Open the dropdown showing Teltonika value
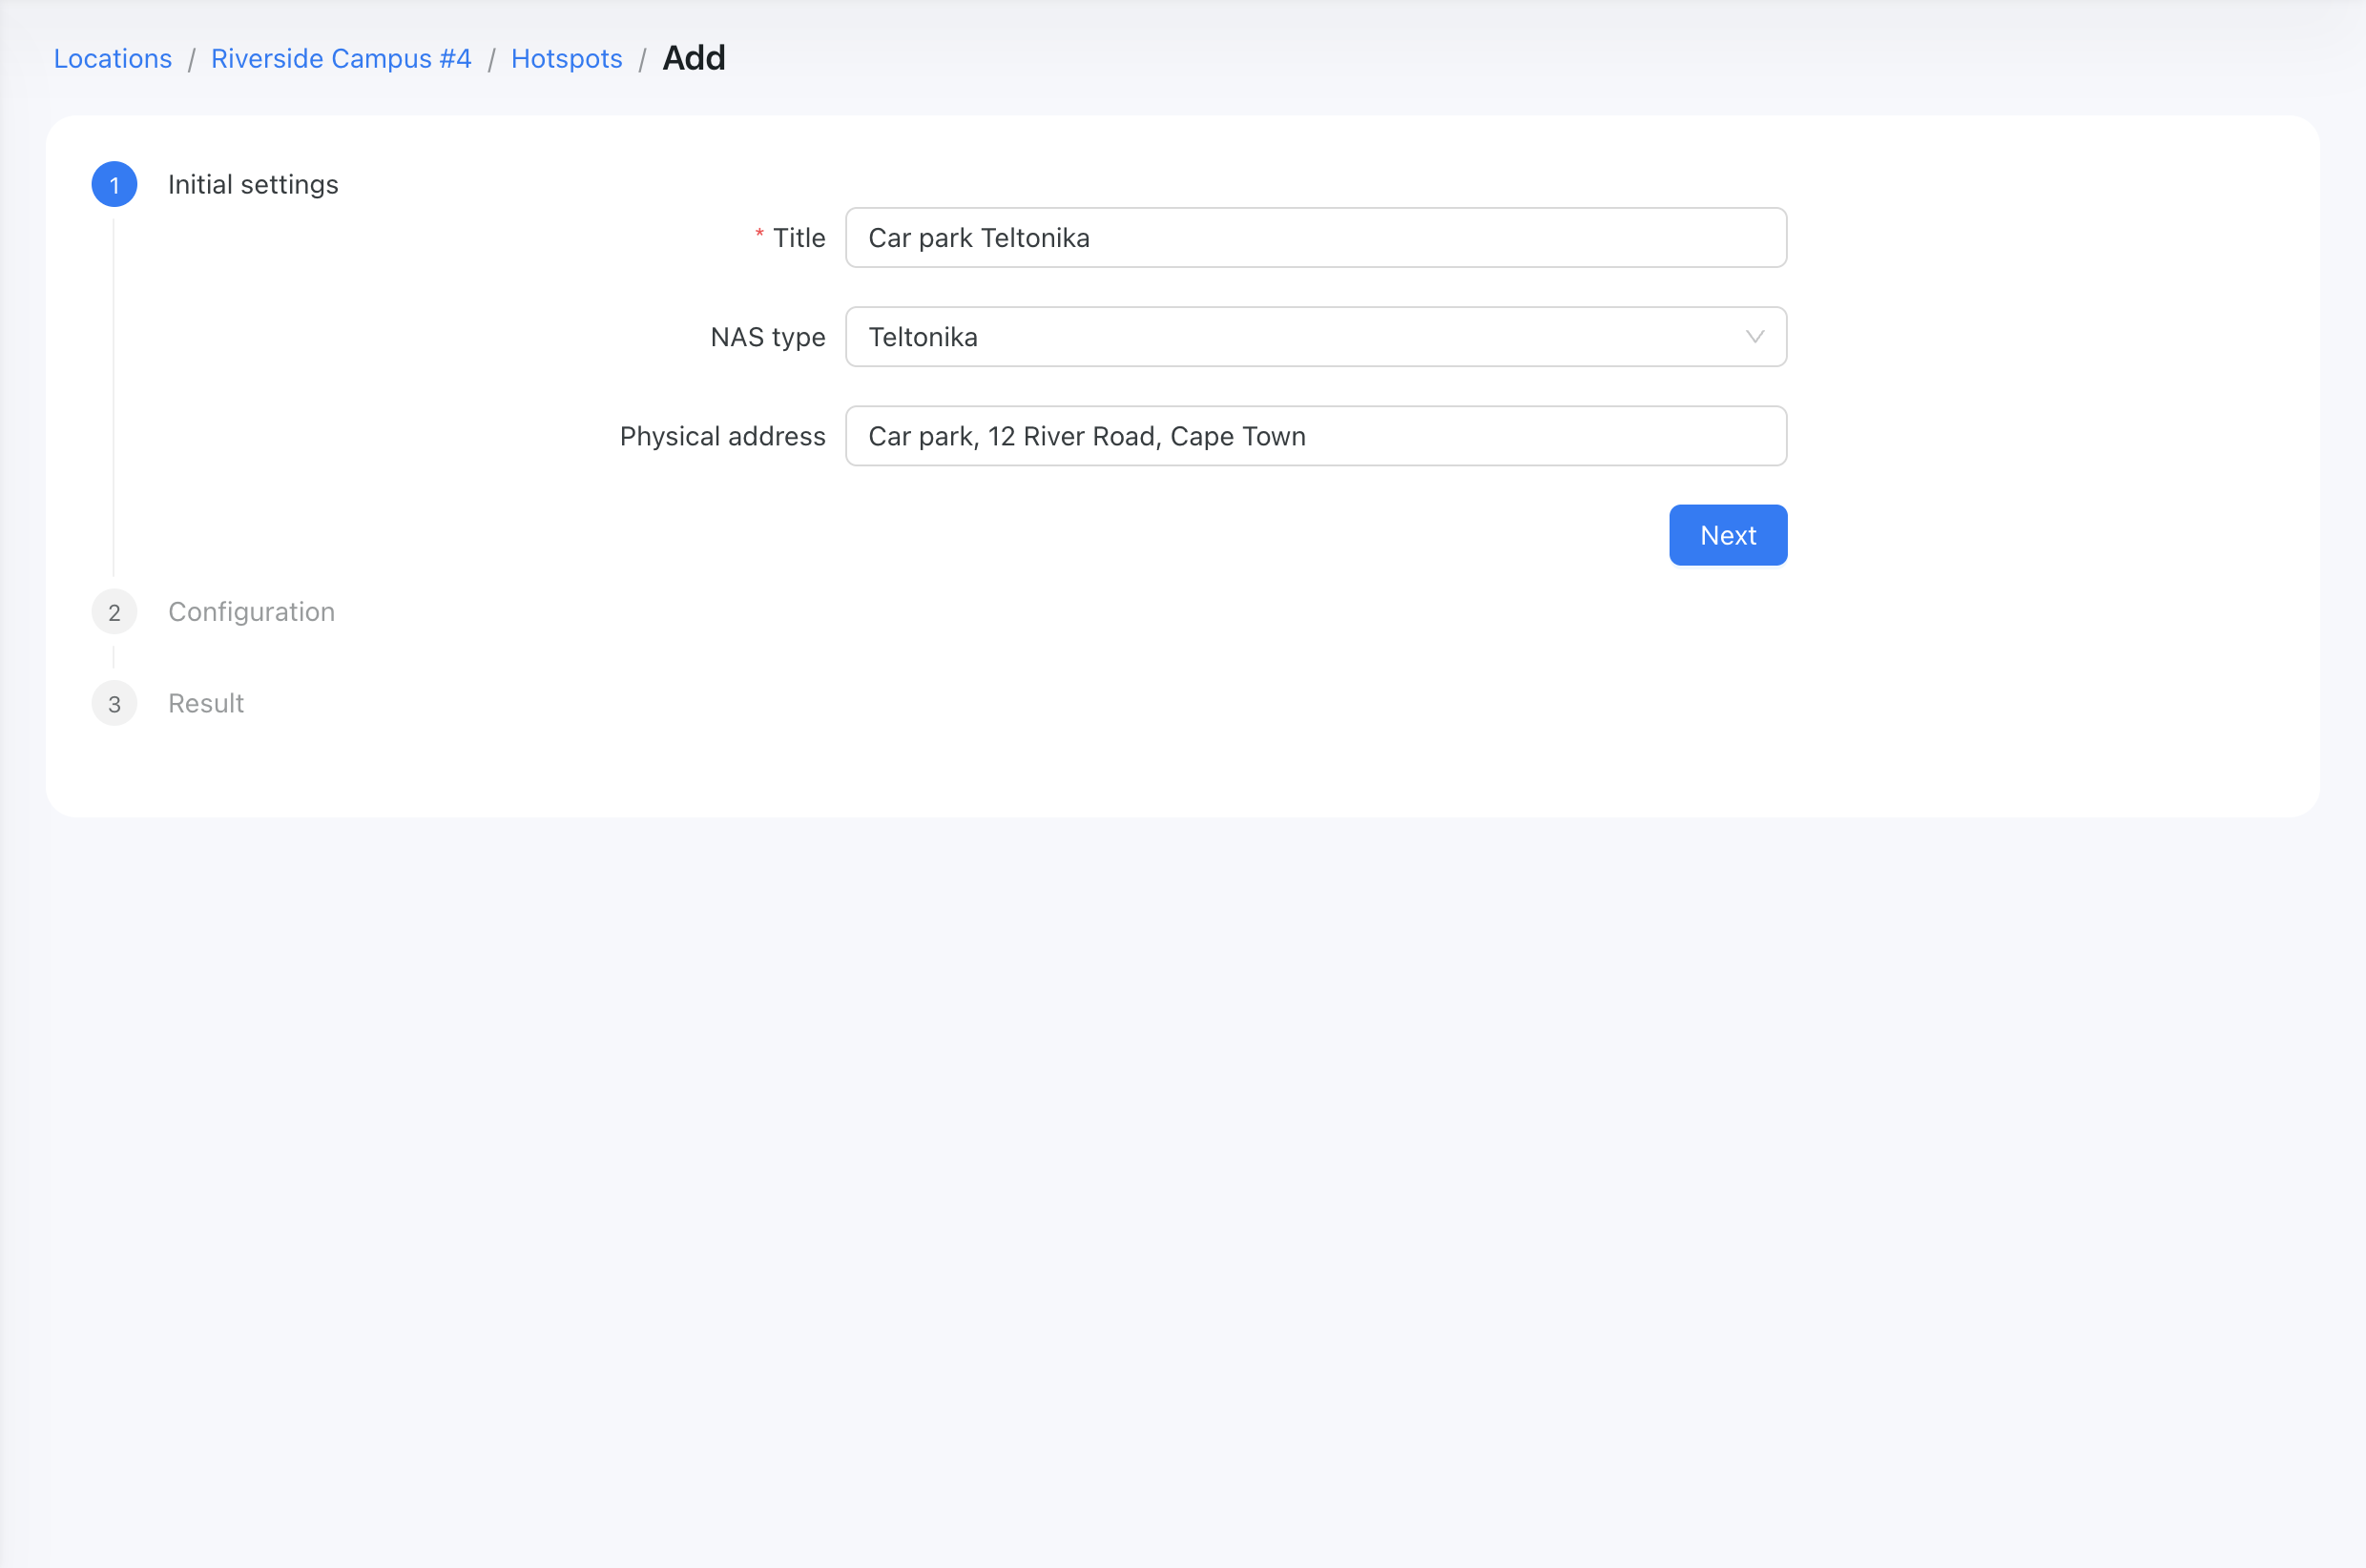 coord(1316,337)
